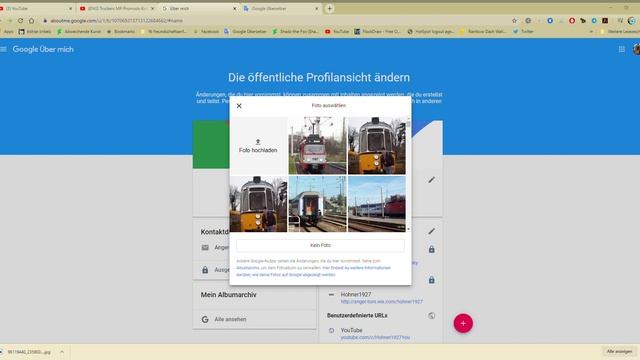Open Facebook bookmark in bookmarks bar
The image size is (640, 360).
pos(206,31)
